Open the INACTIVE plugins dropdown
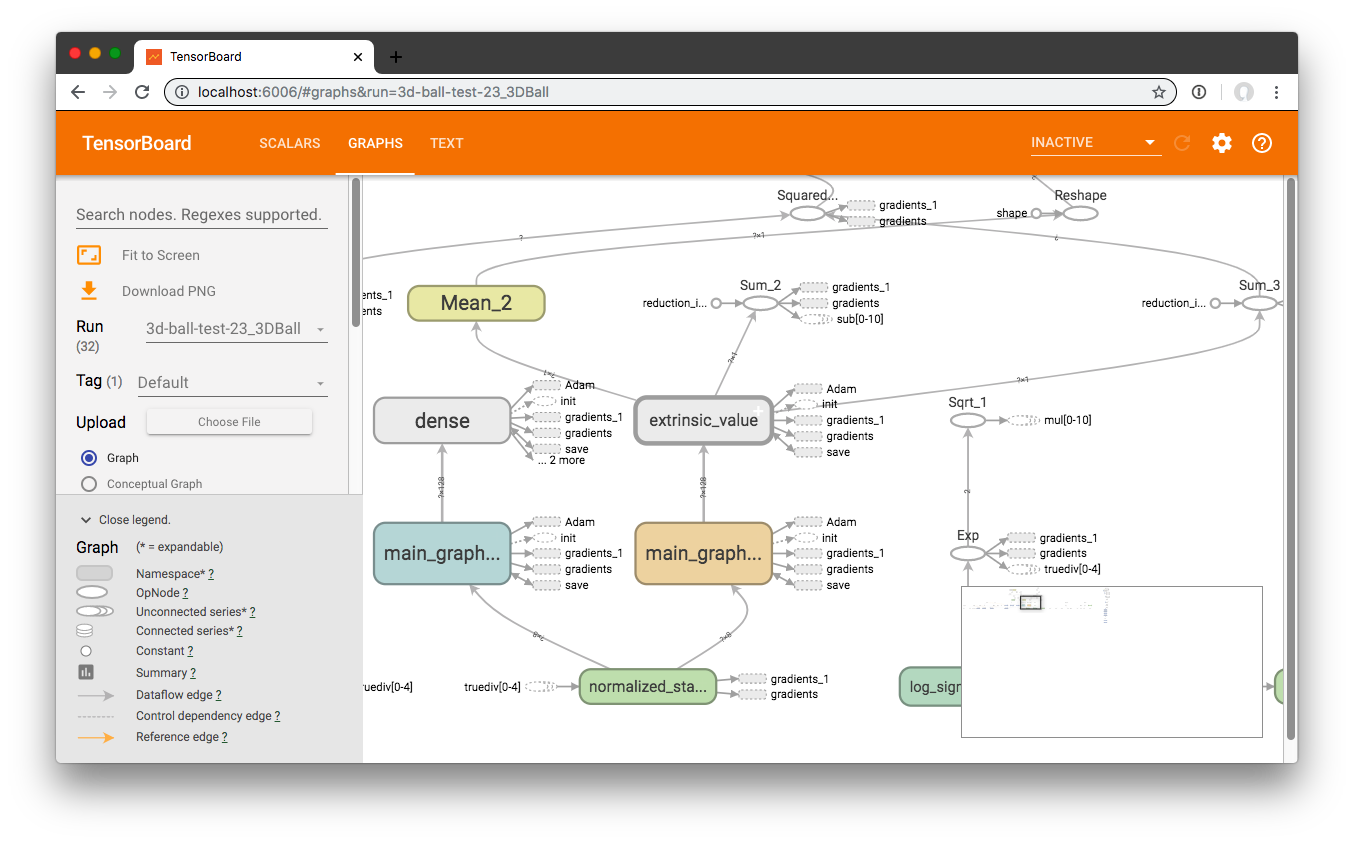This screenshot has width=1354, height=843. 1096,143
